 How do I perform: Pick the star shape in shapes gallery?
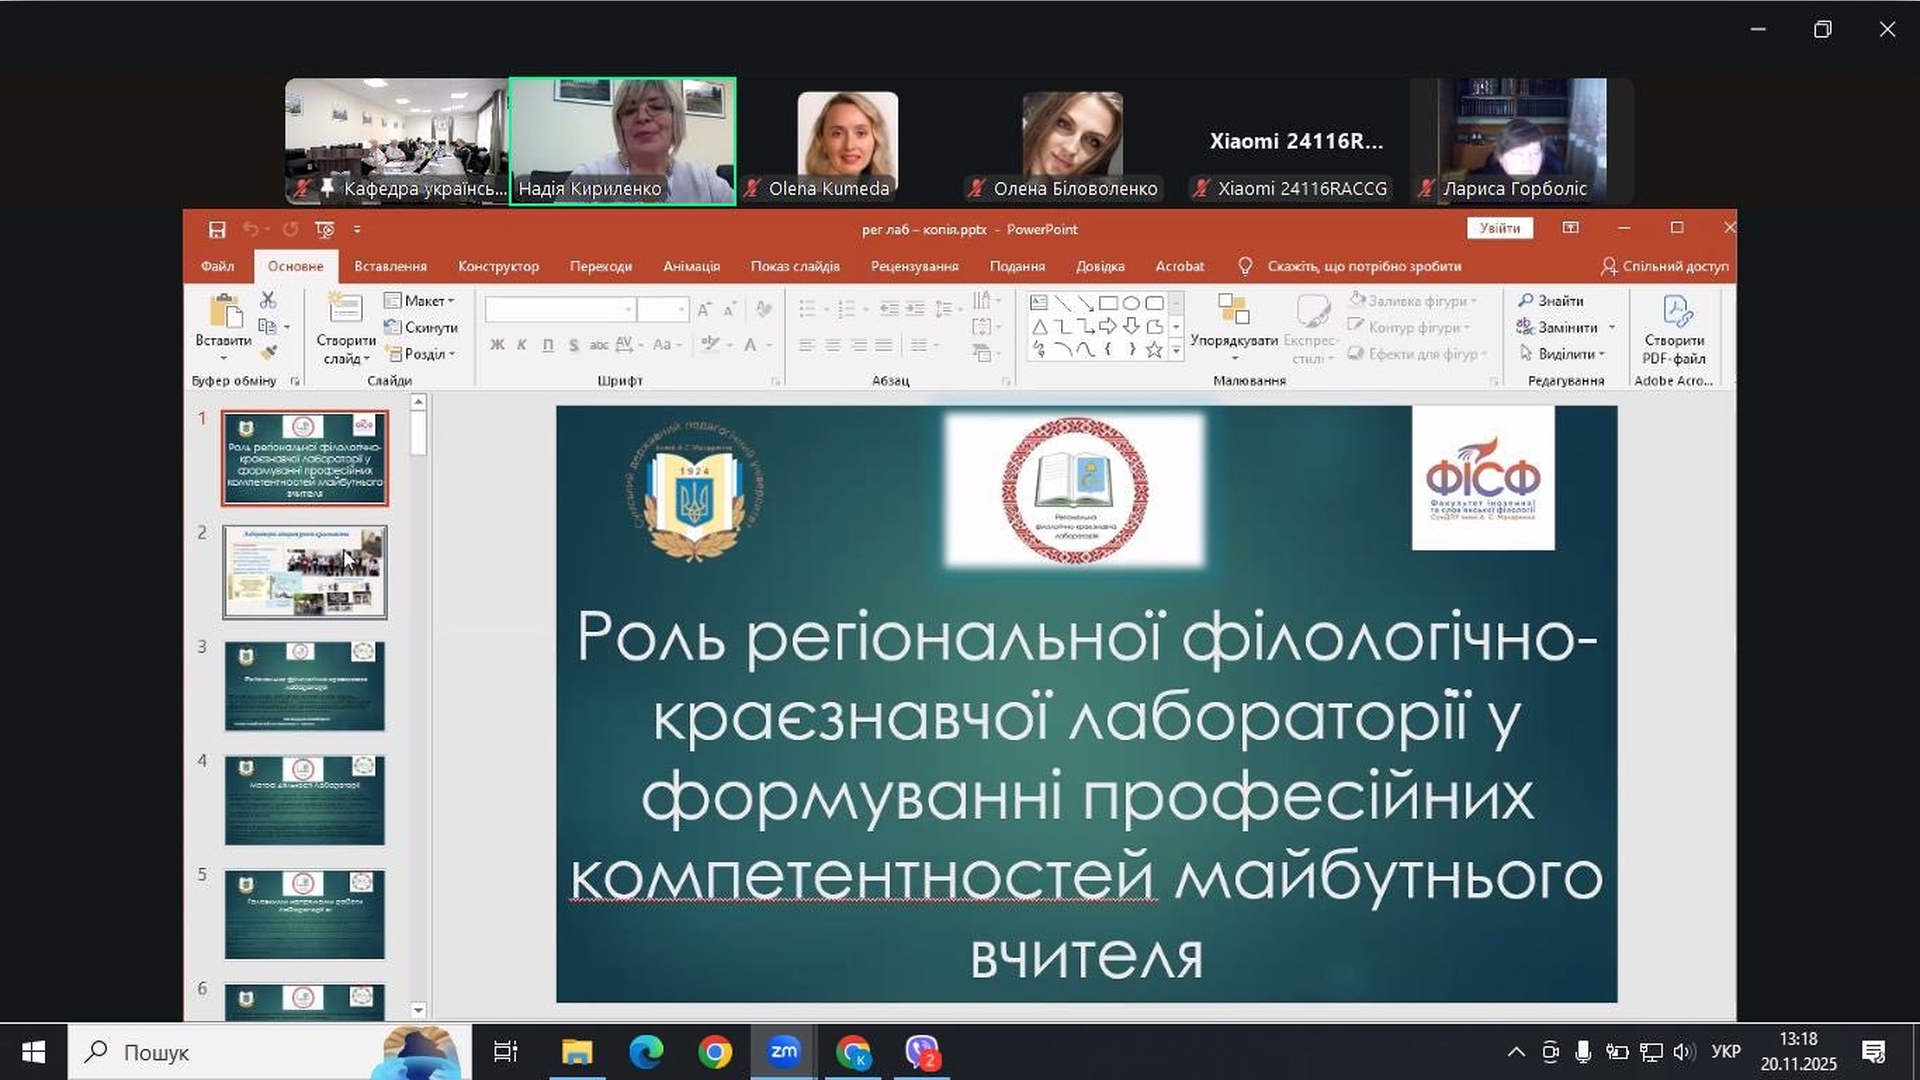pos(1154,350)
